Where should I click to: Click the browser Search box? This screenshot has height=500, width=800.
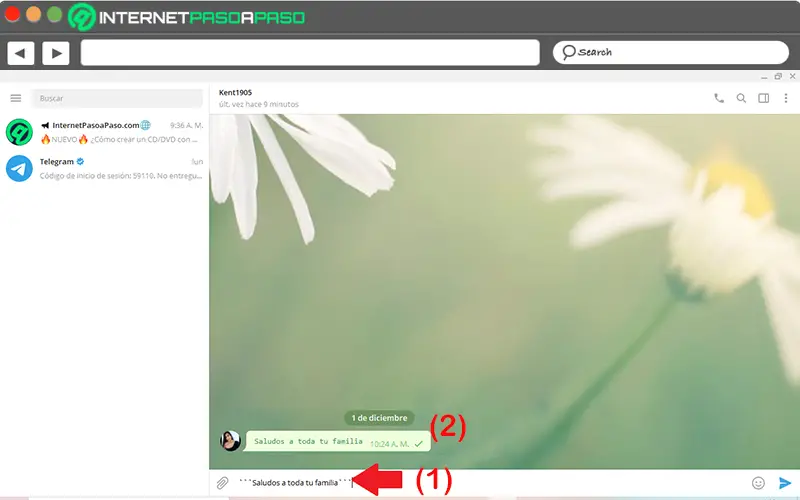pyautogui.click(x=670, y=52)
